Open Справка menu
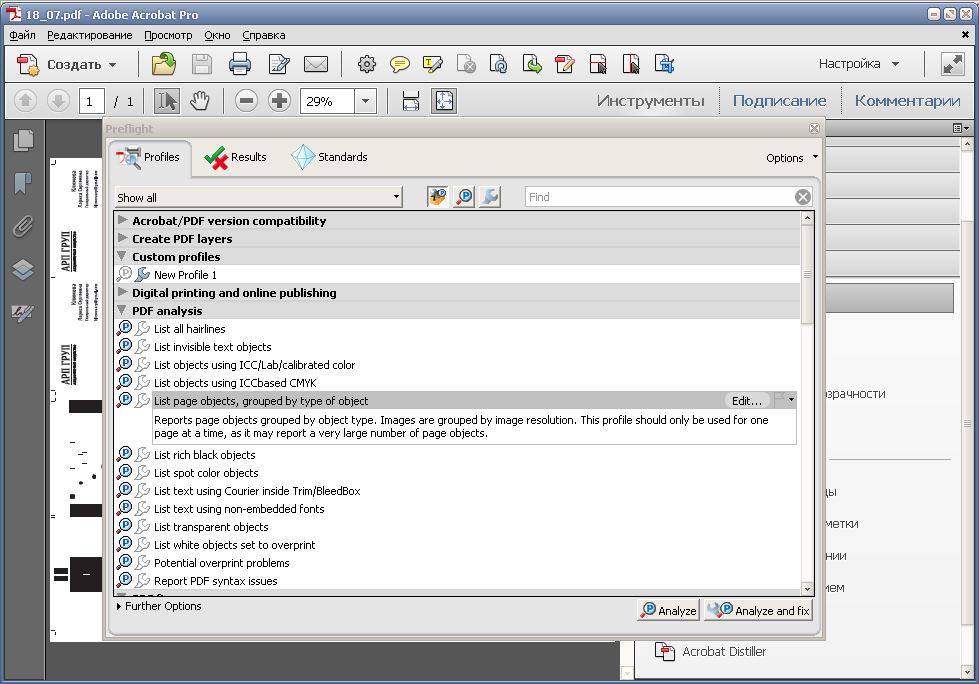 tap(263, 35)
